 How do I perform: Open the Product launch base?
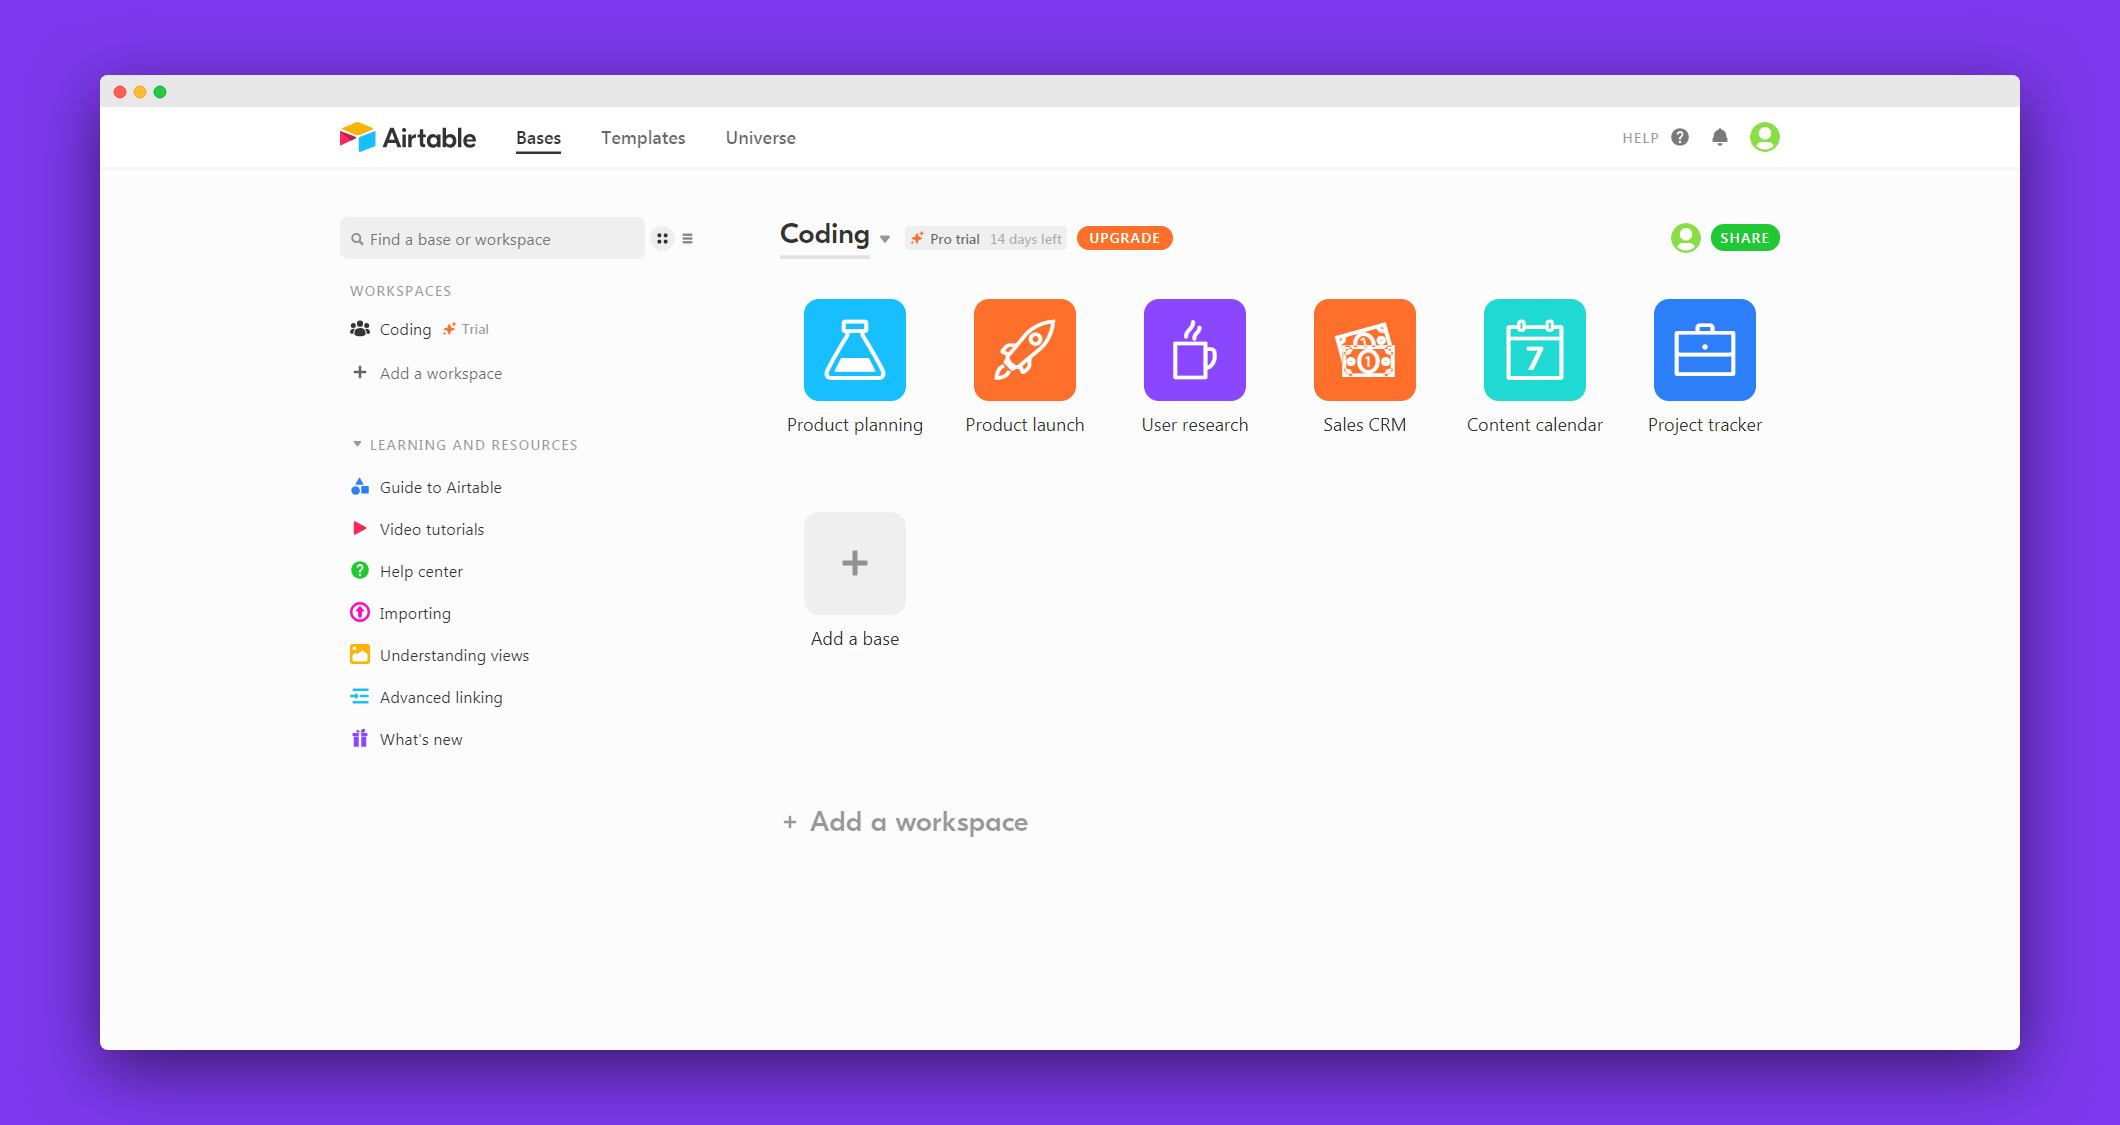(x=1024, y=350)
